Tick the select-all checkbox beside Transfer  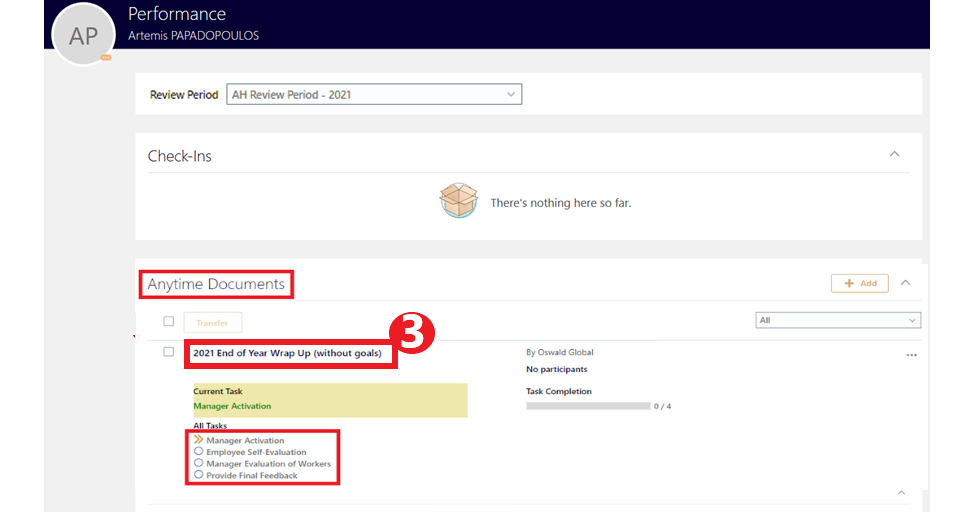(169, 321)
